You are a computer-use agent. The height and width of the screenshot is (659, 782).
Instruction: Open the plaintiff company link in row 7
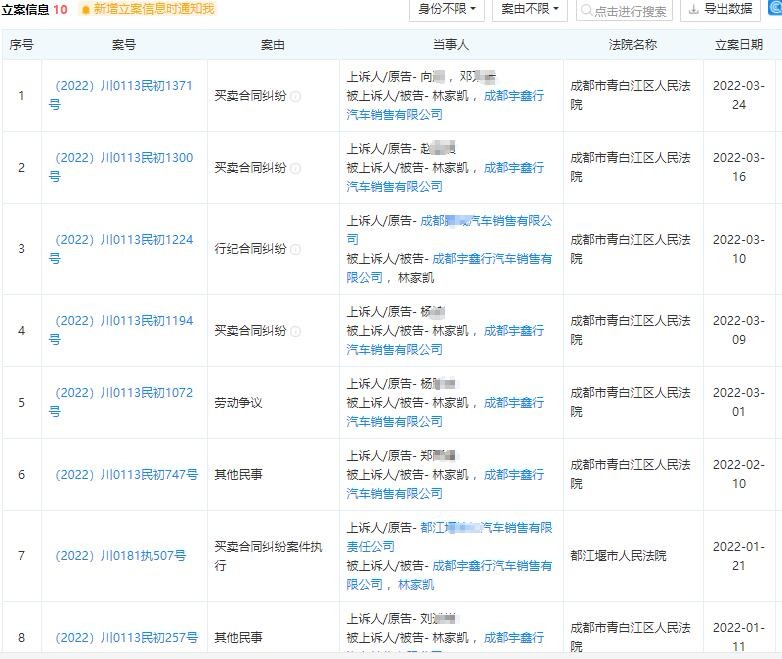coord(485,528)
